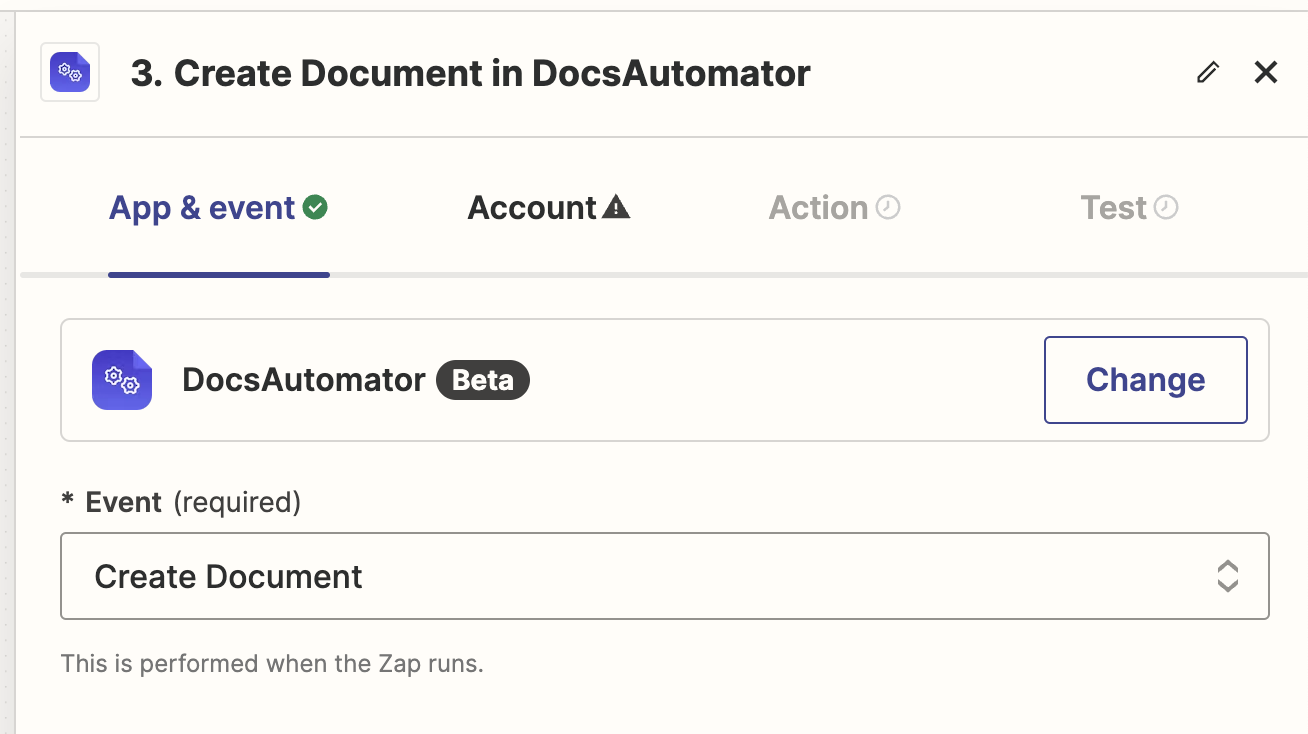Click the warning triangle next to Account
Image resolution: width=1308 pixels, height=734 pixels.
[617, 207]
